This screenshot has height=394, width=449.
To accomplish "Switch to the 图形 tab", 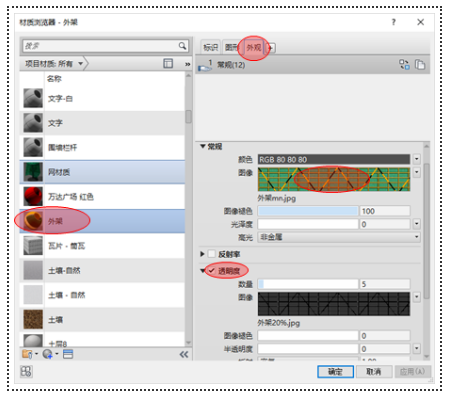I will (231, 47).
